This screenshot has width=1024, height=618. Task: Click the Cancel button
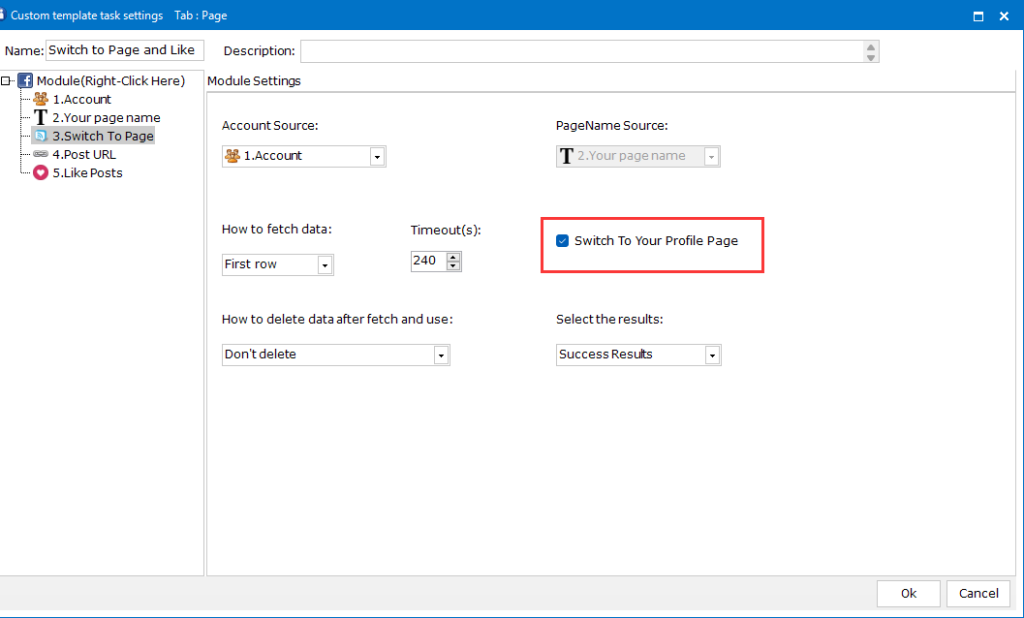click(x=978, y=593)
